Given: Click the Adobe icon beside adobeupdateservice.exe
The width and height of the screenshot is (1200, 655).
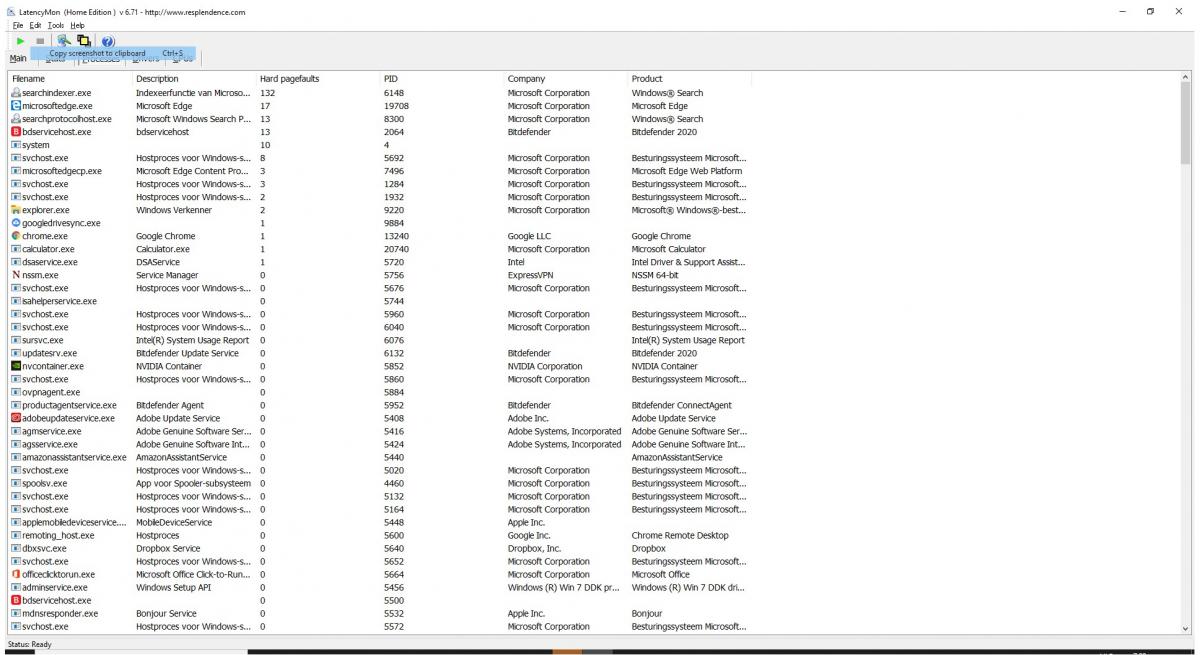Looking at the screenshot, I should tap(16, 418).
